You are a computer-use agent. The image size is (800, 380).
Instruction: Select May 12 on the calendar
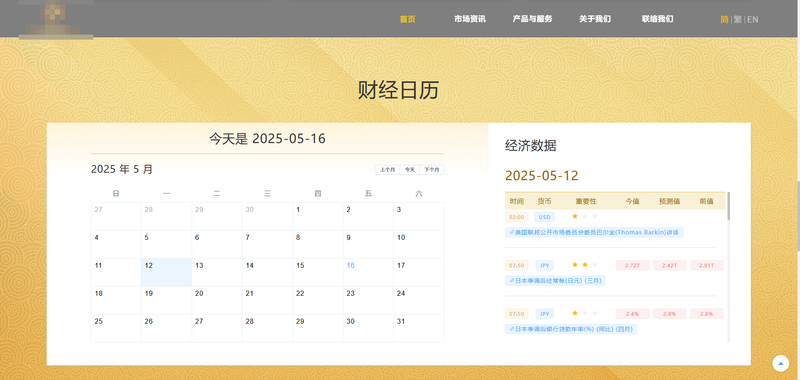click(166, 272)
